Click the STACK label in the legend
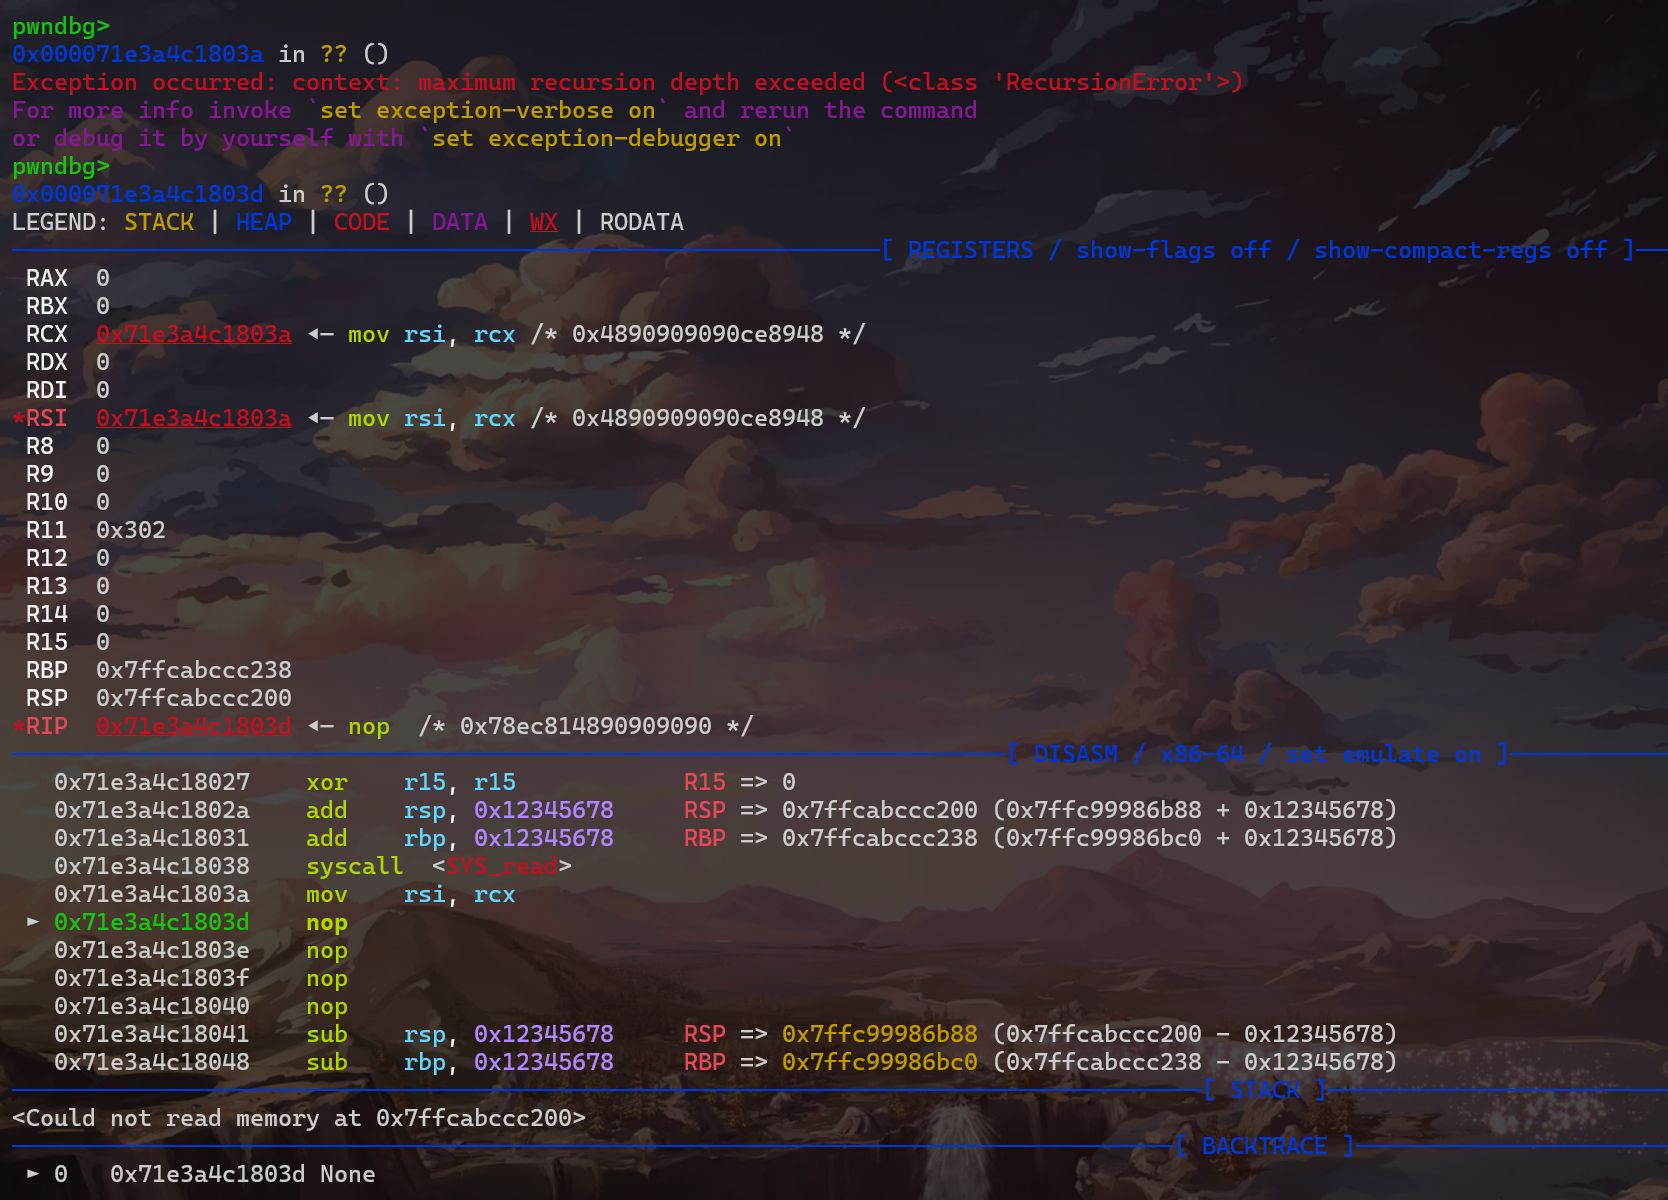The width and height of the screenshot is (1668, 1200). pos(159,222)
